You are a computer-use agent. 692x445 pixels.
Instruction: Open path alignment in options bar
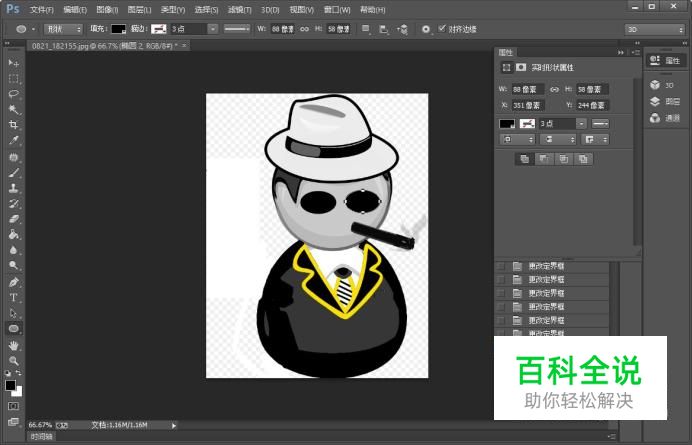pos(384,29)
